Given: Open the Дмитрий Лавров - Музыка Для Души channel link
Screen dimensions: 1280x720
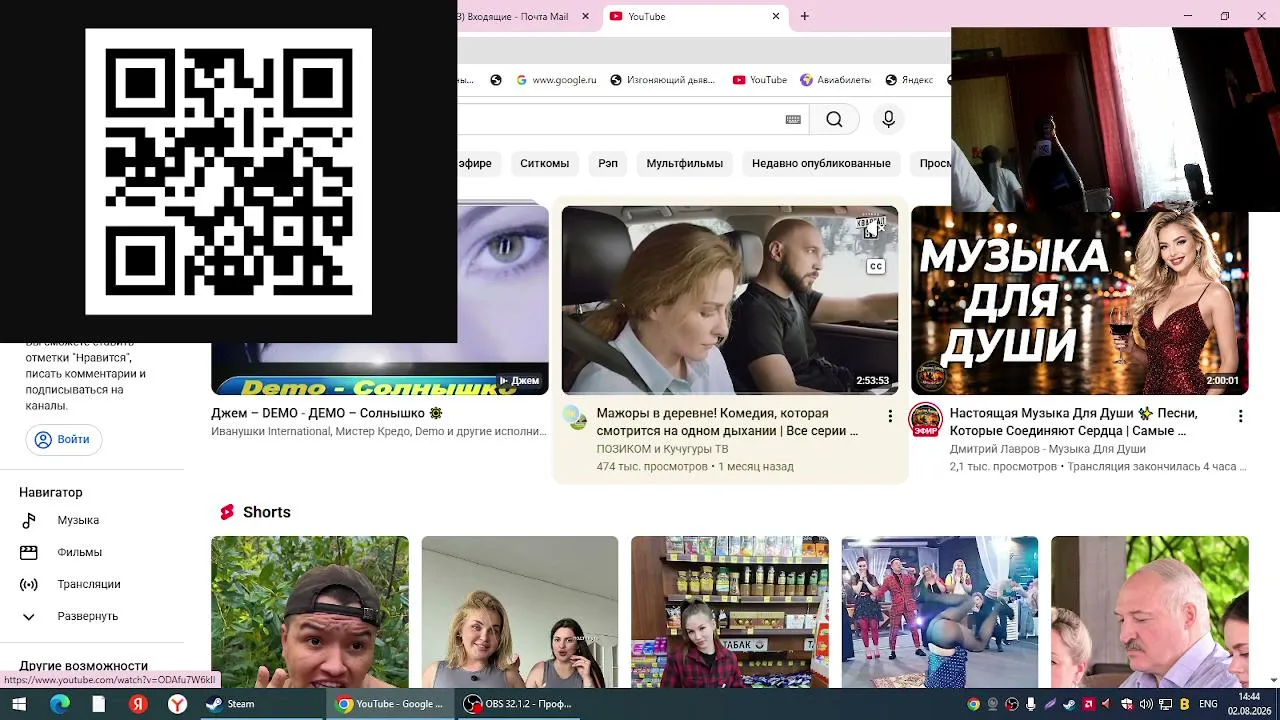Looking at the screenshot, I should click(1047, 449).
